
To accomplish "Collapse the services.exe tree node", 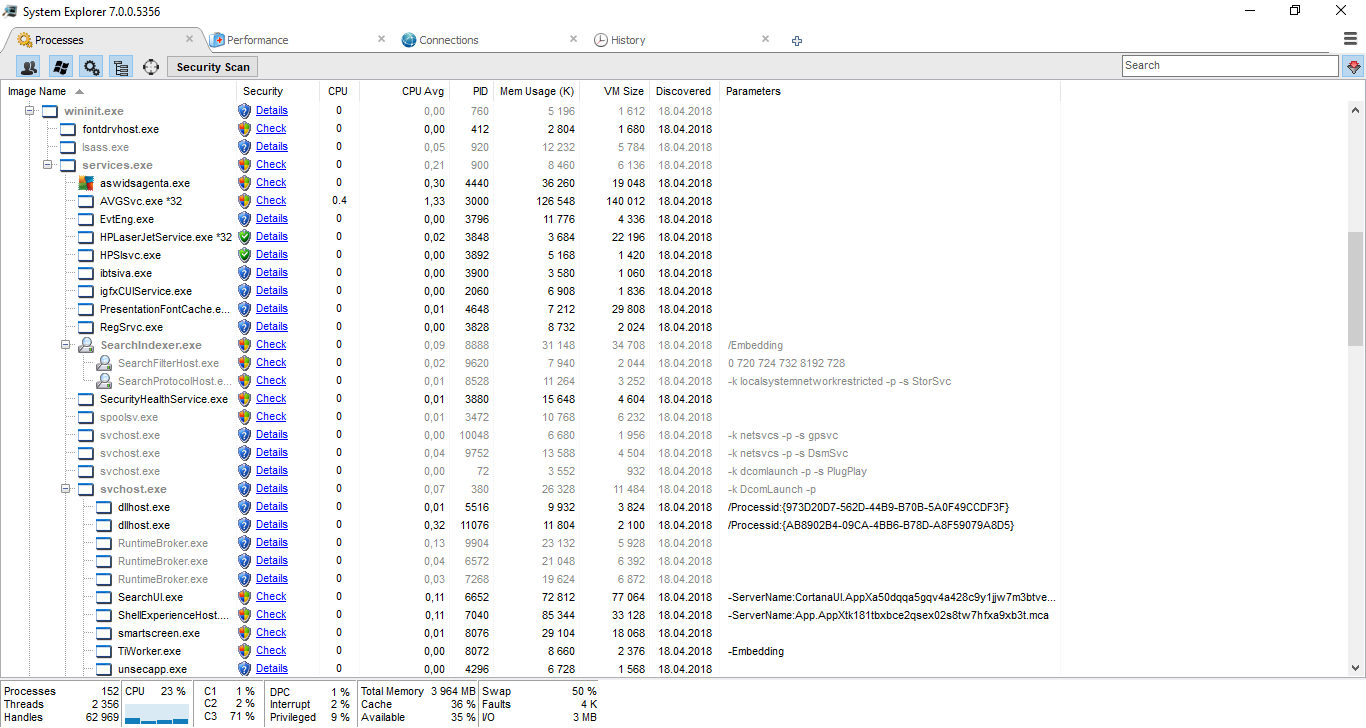I will coord(47,165).
